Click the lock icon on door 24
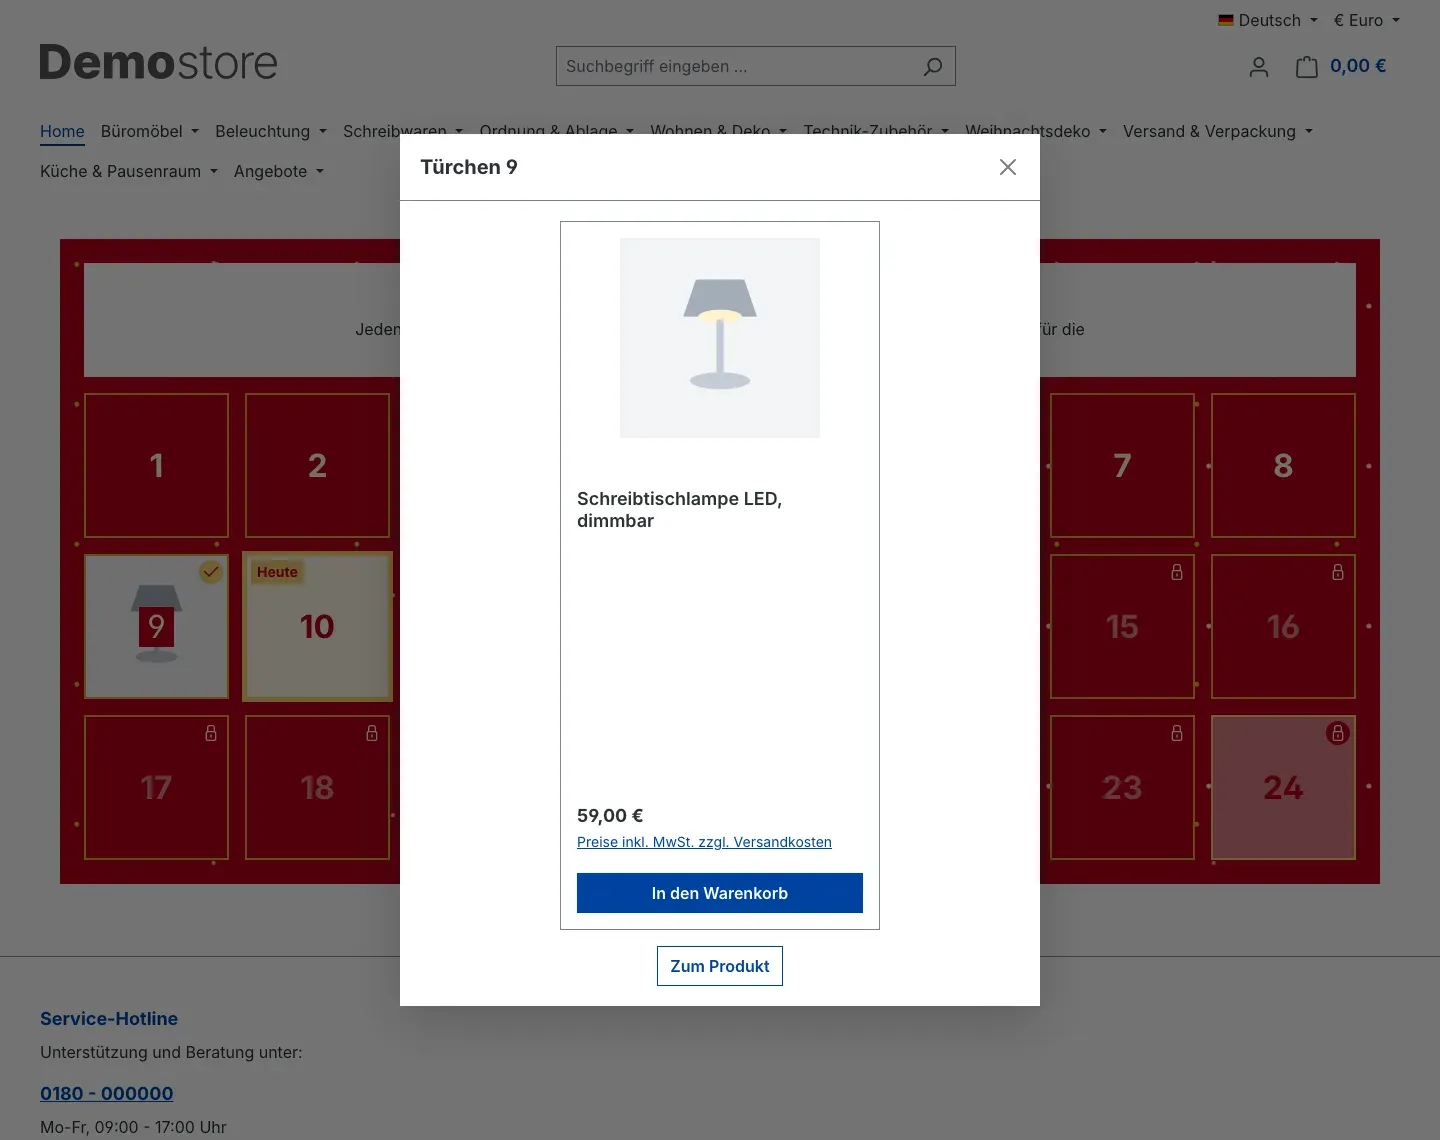The image size is (1440, 1140). (1337, 733)
